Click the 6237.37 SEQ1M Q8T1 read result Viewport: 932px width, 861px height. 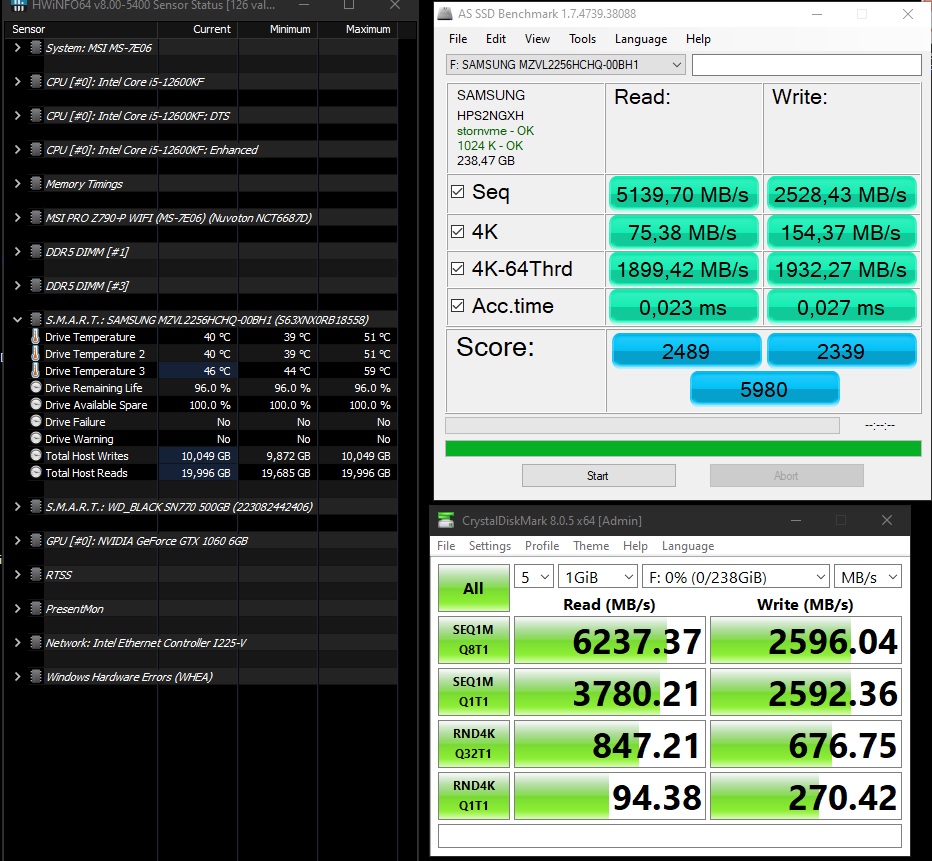(x=610, y=640)
